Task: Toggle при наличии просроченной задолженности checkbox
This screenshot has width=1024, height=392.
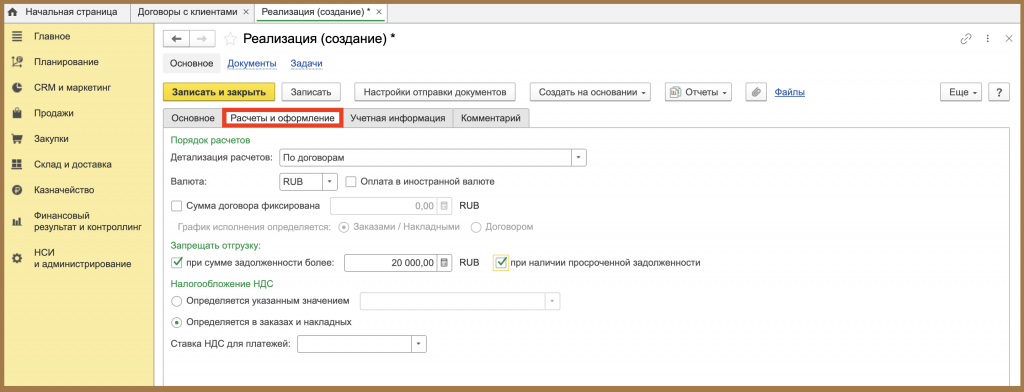Action: click(x=501, y=263)
